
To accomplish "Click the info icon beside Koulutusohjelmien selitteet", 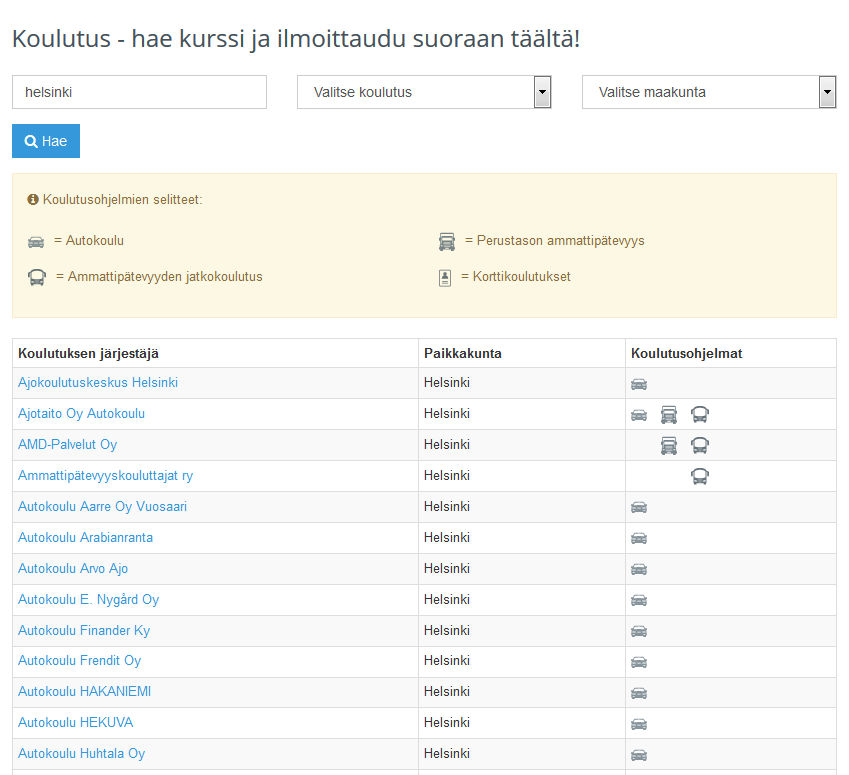I will 35,202.
